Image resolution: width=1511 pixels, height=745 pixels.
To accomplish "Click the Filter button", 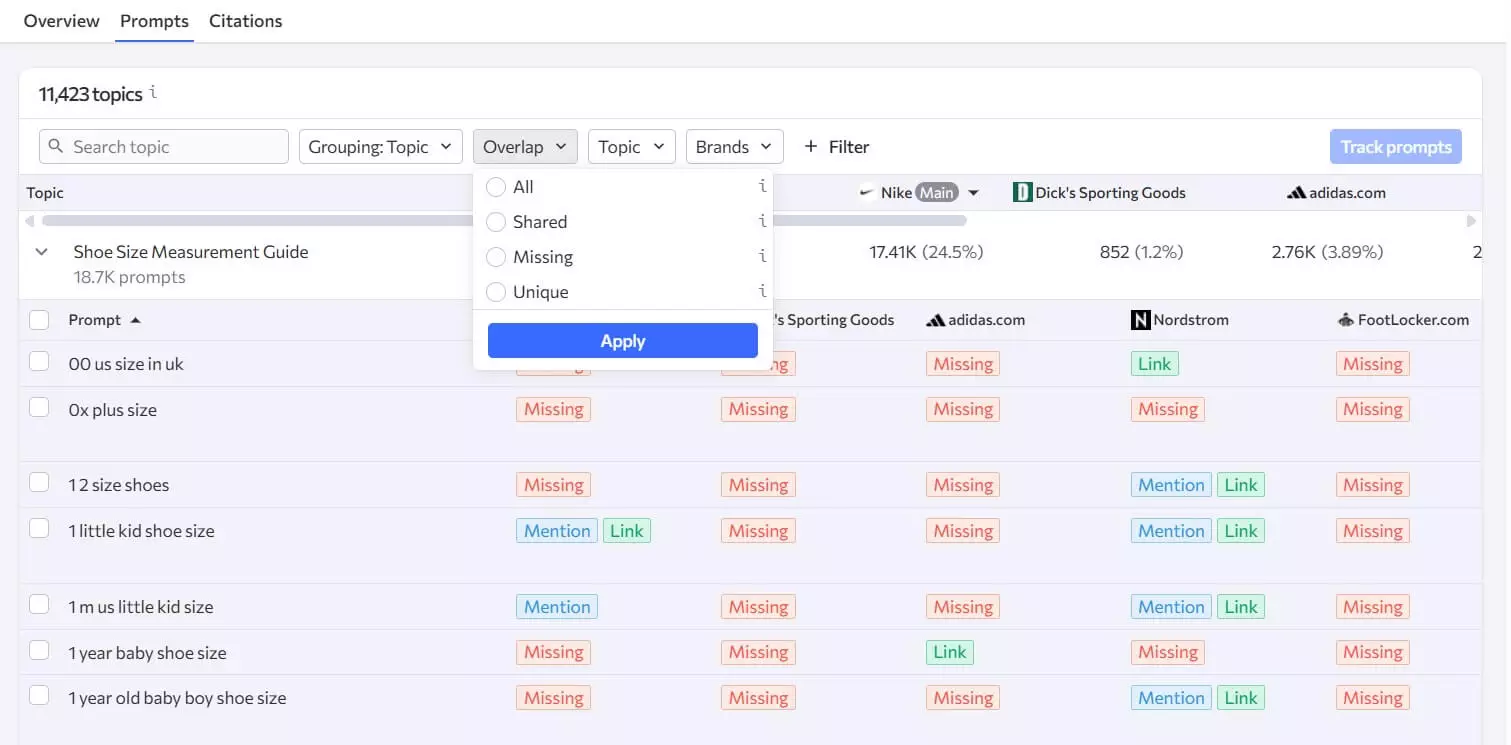I will (837, 146).
